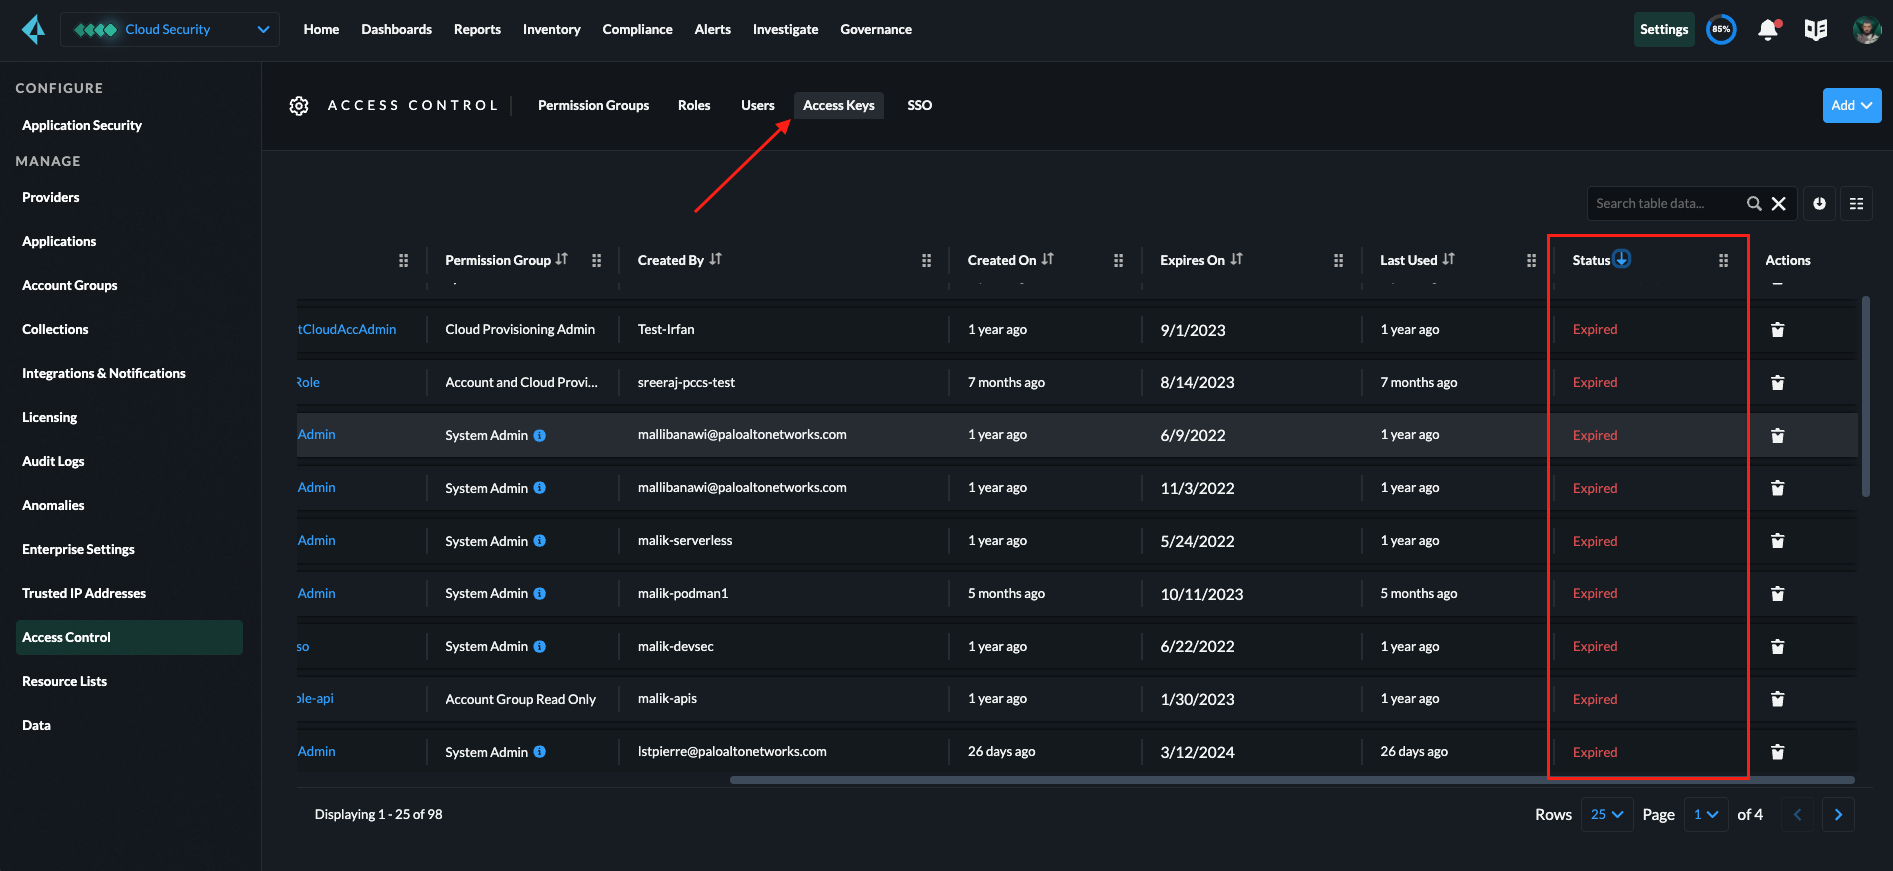Change rows per page dropdown
This screenshot has height=871, width=1893.
(x=1606, y=814)
